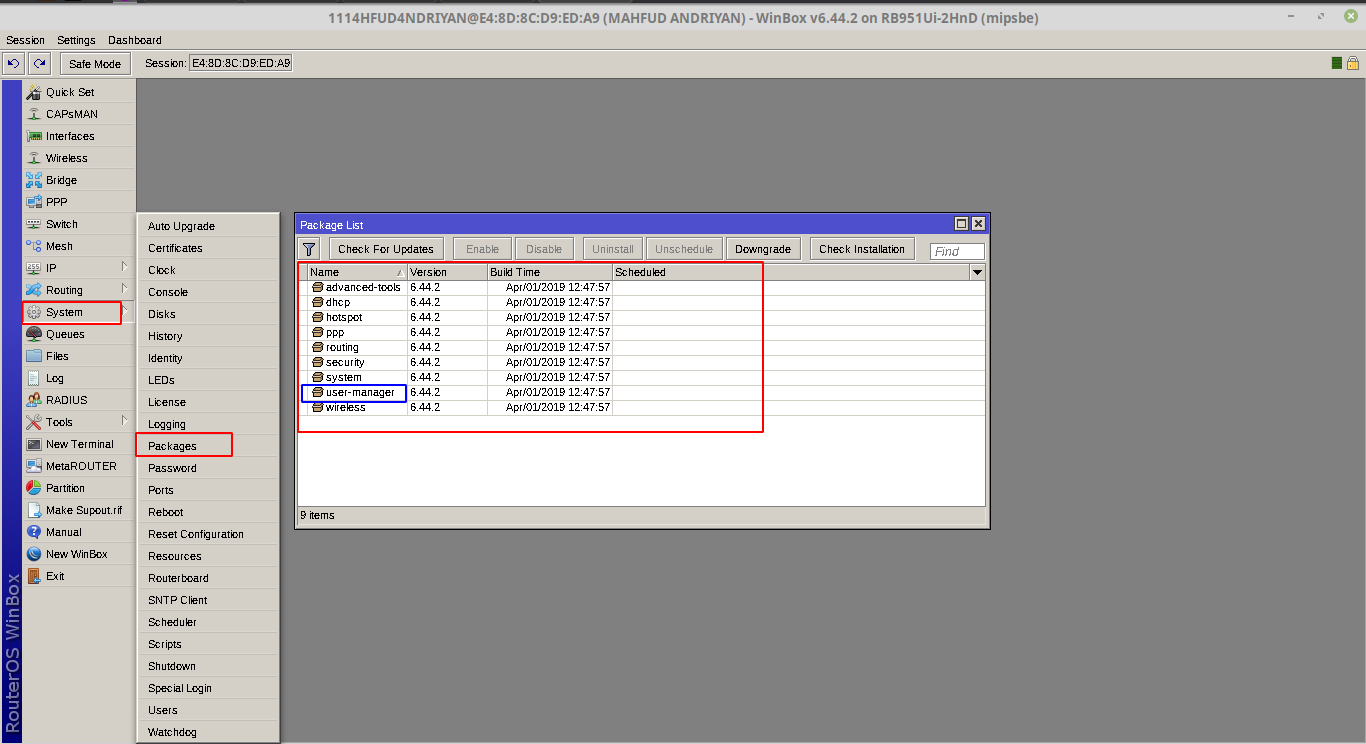Click the Uninstall button
1366x744 pixels.
613,249
